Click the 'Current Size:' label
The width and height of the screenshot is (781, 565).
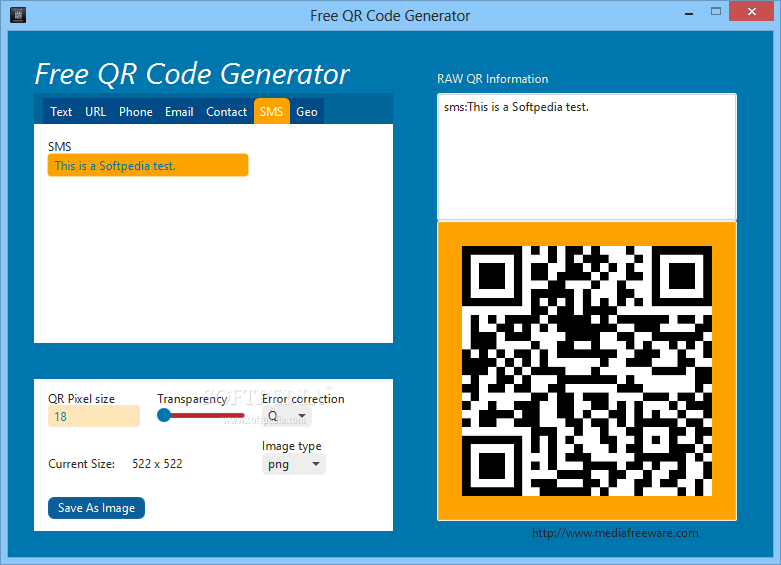(82, 464)
